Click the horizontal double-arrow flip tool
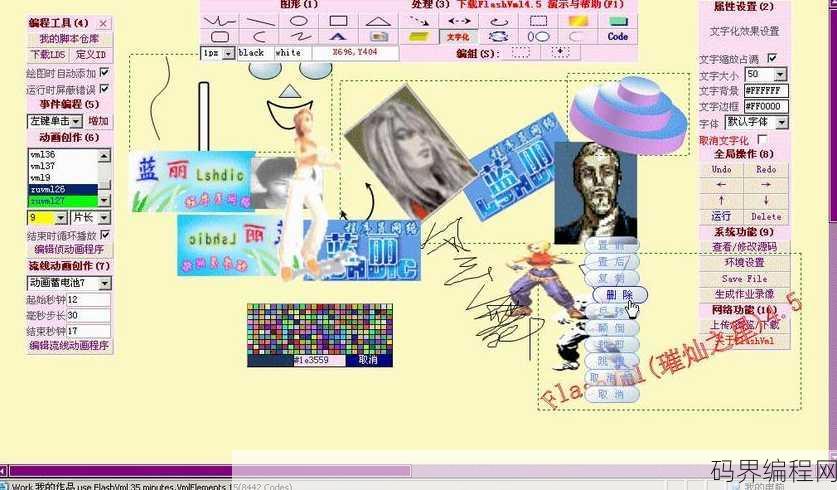Screen dimensions: 837x490 [459, 21]
